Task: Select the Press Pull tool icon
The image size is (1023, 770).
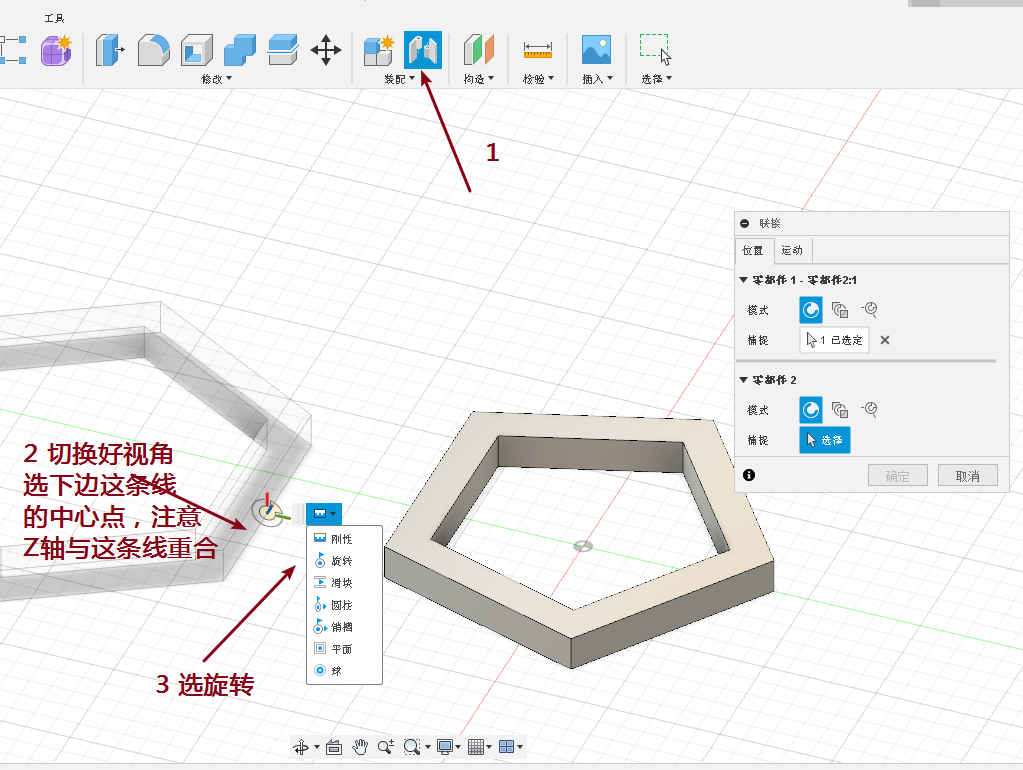Action: pyautogui.click(x=110, y=50)
